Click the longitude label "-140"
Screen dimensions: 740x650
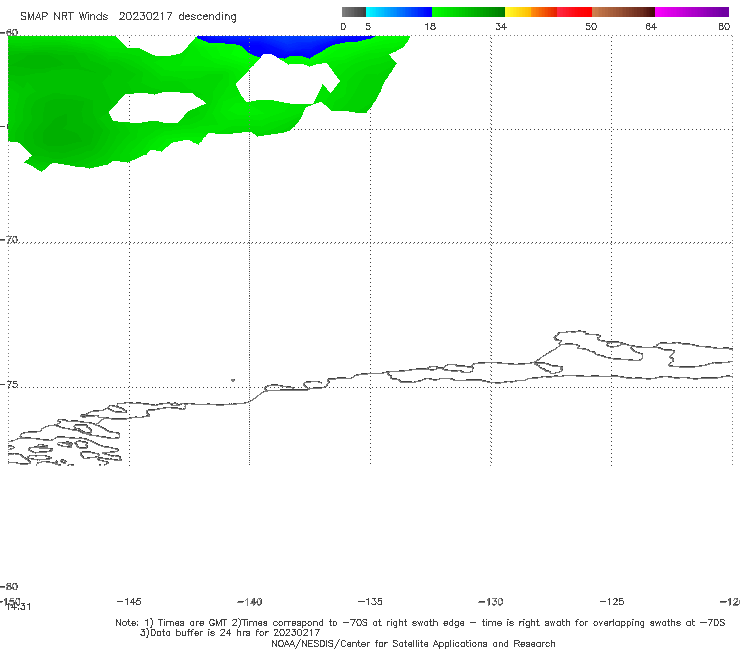click(250, 601)
